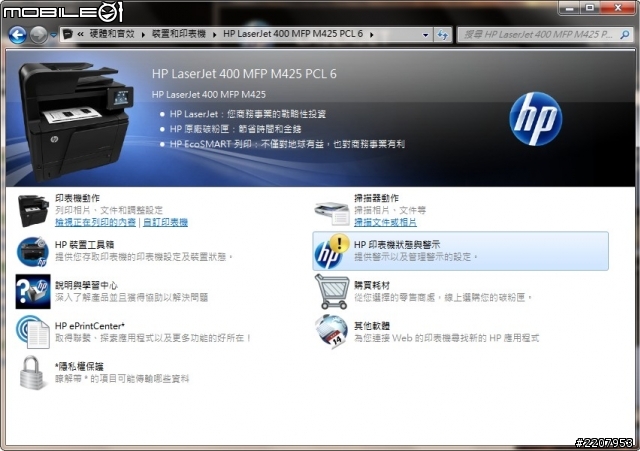The width and height of the screenshot is (640, 451).
Task: Click the scanner icon for 掃描器動作
Action: click(x=332, y=213)
